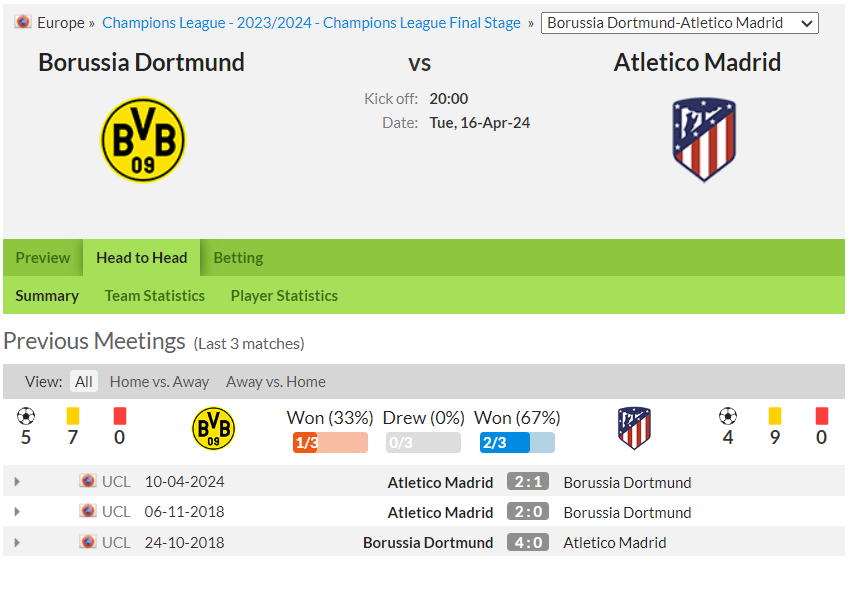Click UCL competition icon for 24-10-2018 match
This screenshot has width=849, height=591.
(87, 542)
